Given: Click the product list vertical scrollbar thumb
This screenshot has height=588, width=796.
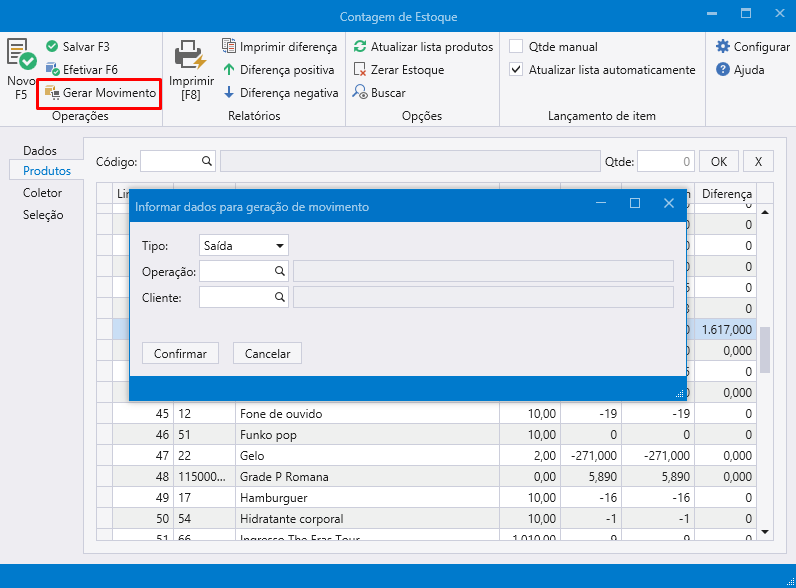Looking at the screenshot, I should (x=766, y=349).
